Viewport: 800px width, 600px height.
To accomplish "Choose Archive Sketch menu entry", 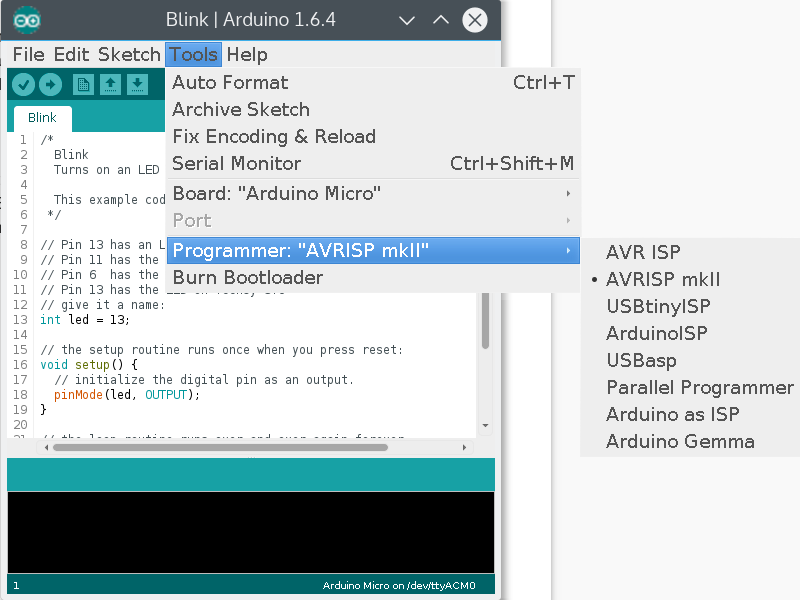I will 373,110.
